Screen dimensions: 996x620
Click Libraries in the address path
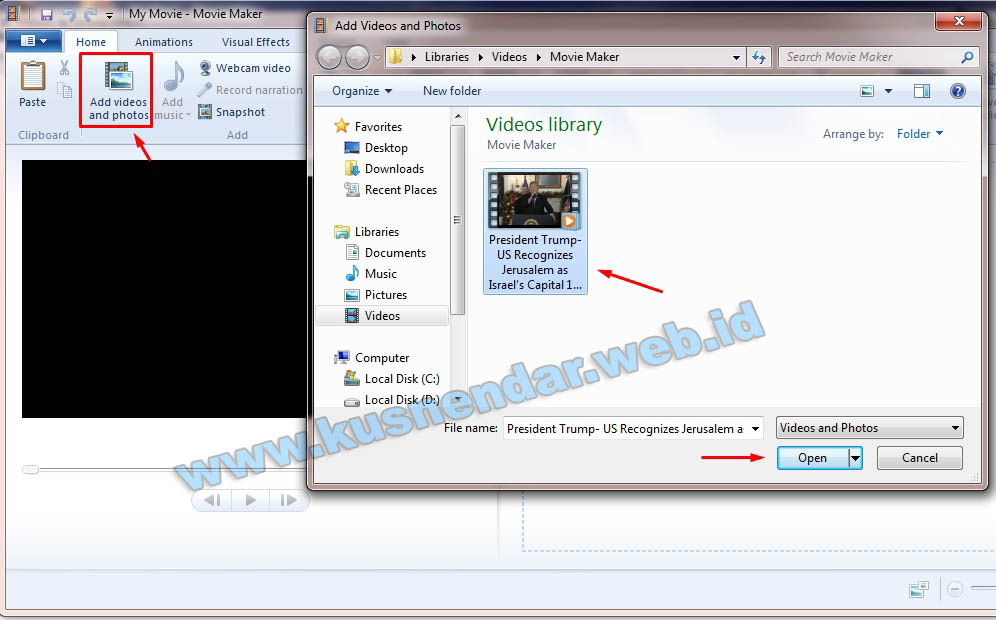click(x=447, y=57)
